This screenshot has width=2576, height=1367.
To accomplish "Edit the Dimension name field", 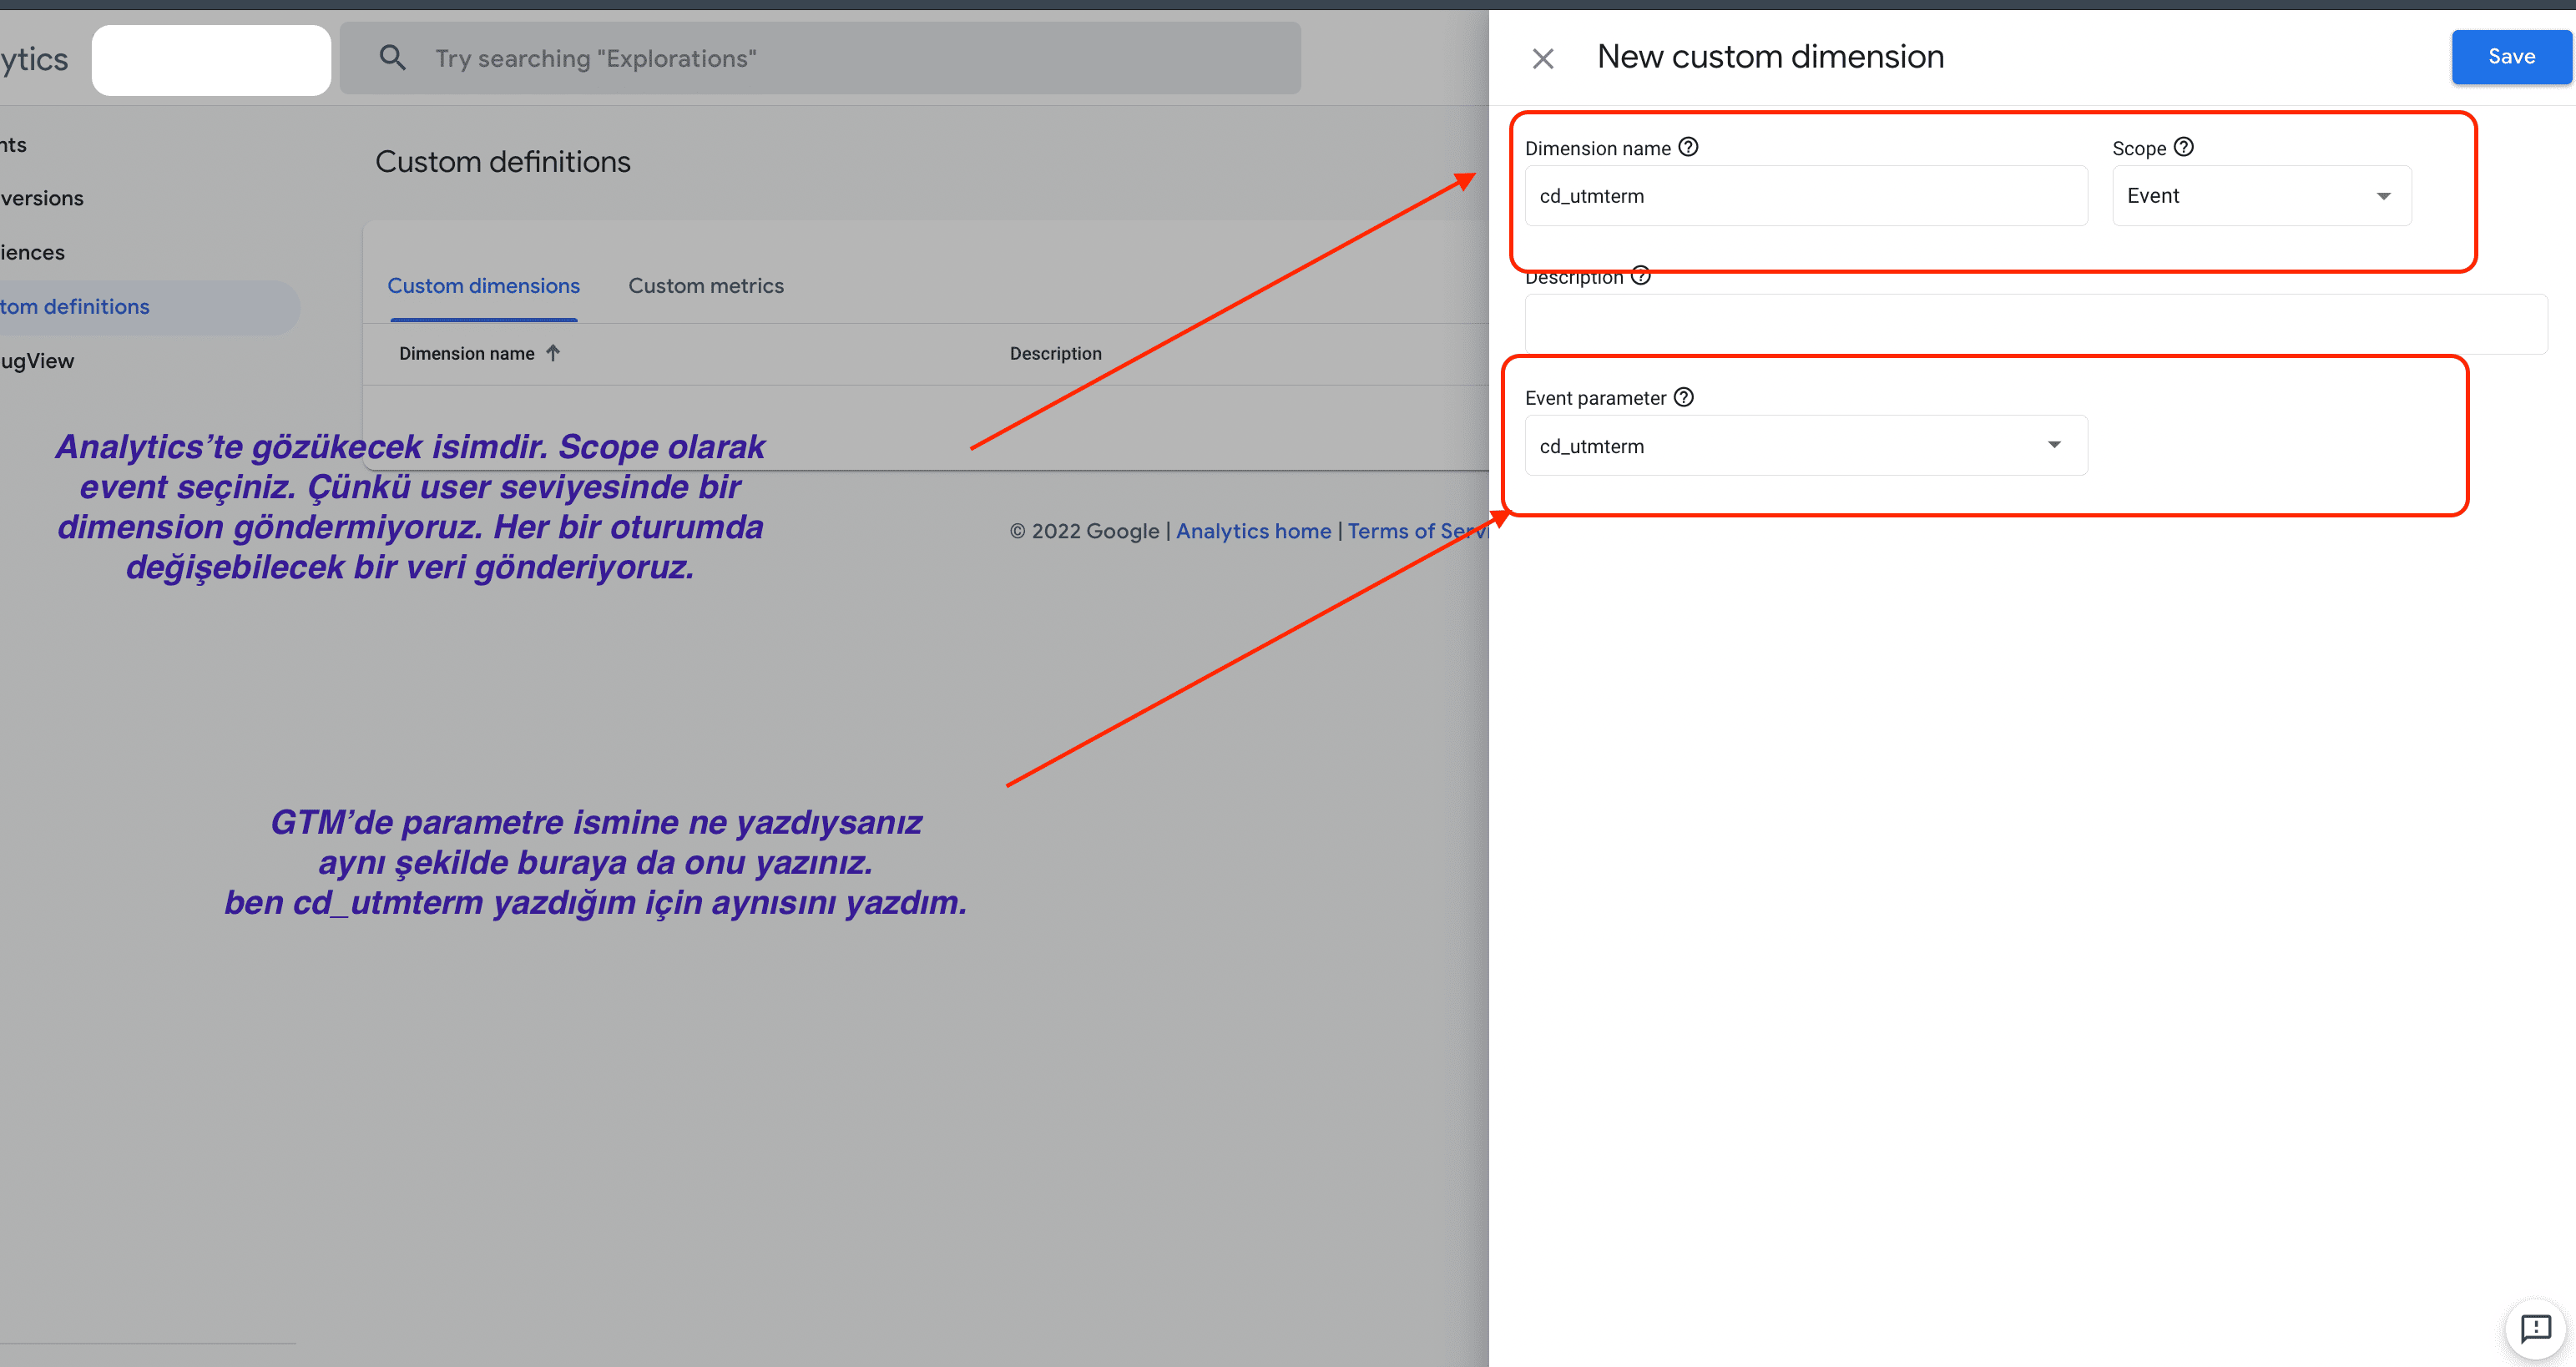I will [x=1806, y=196].
